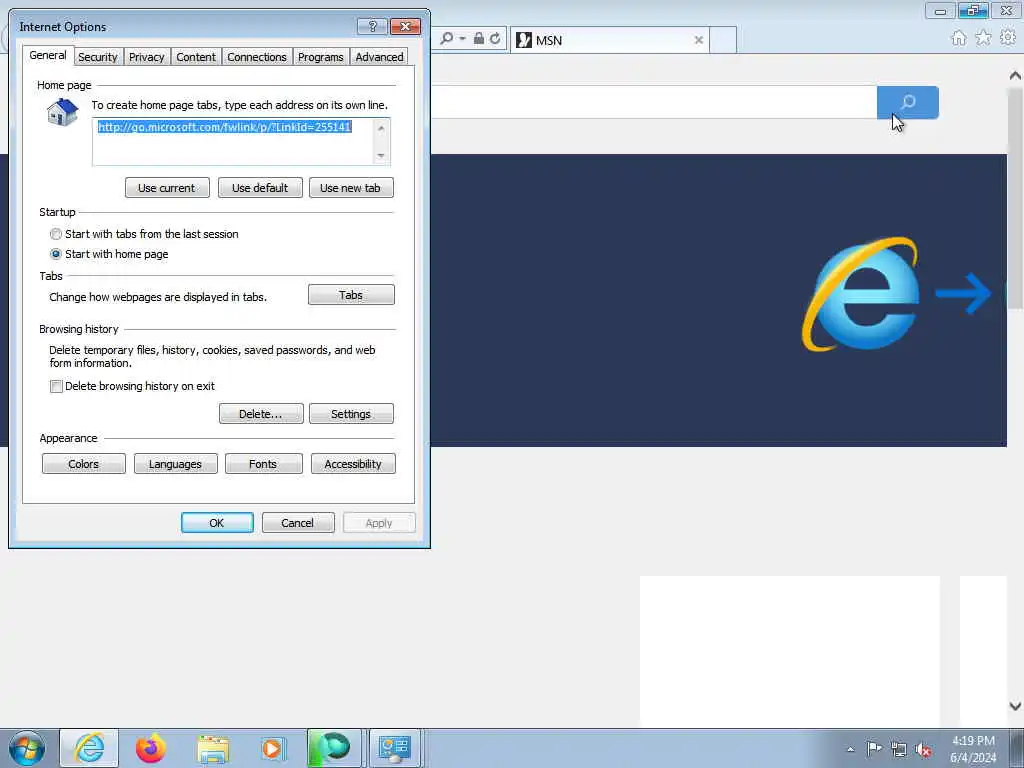Open the address bar search dropdown arrow
Image resolution: width=1024 pixels, height=768 pixels.
pos(462,39)
